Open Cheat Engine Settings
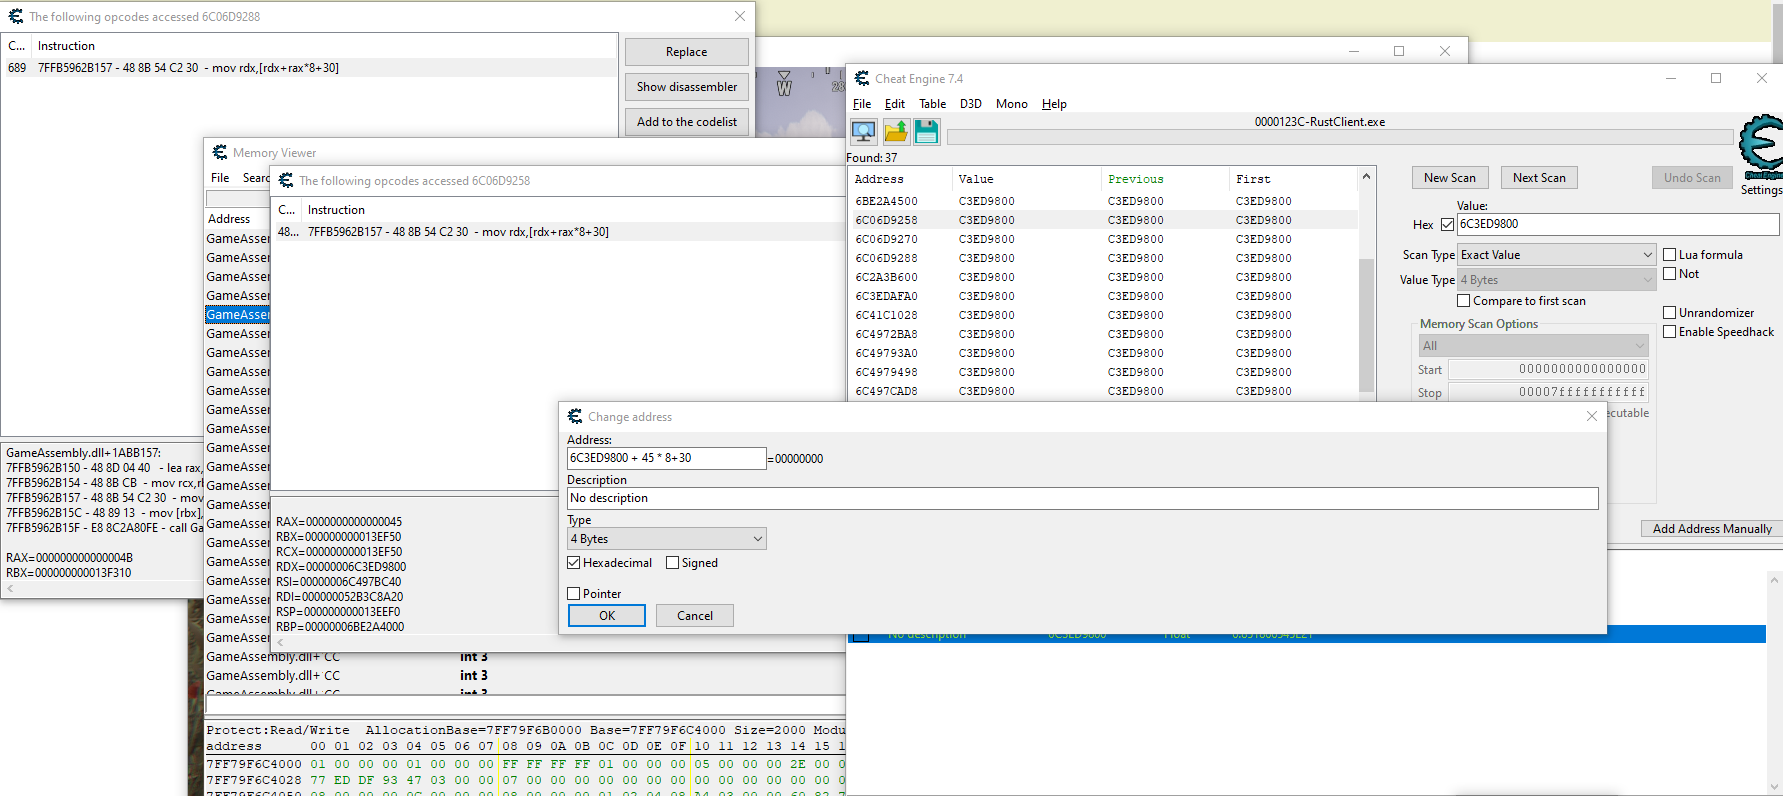The width and height of the screenshot is (1783, 796). tap(1762, 190)
